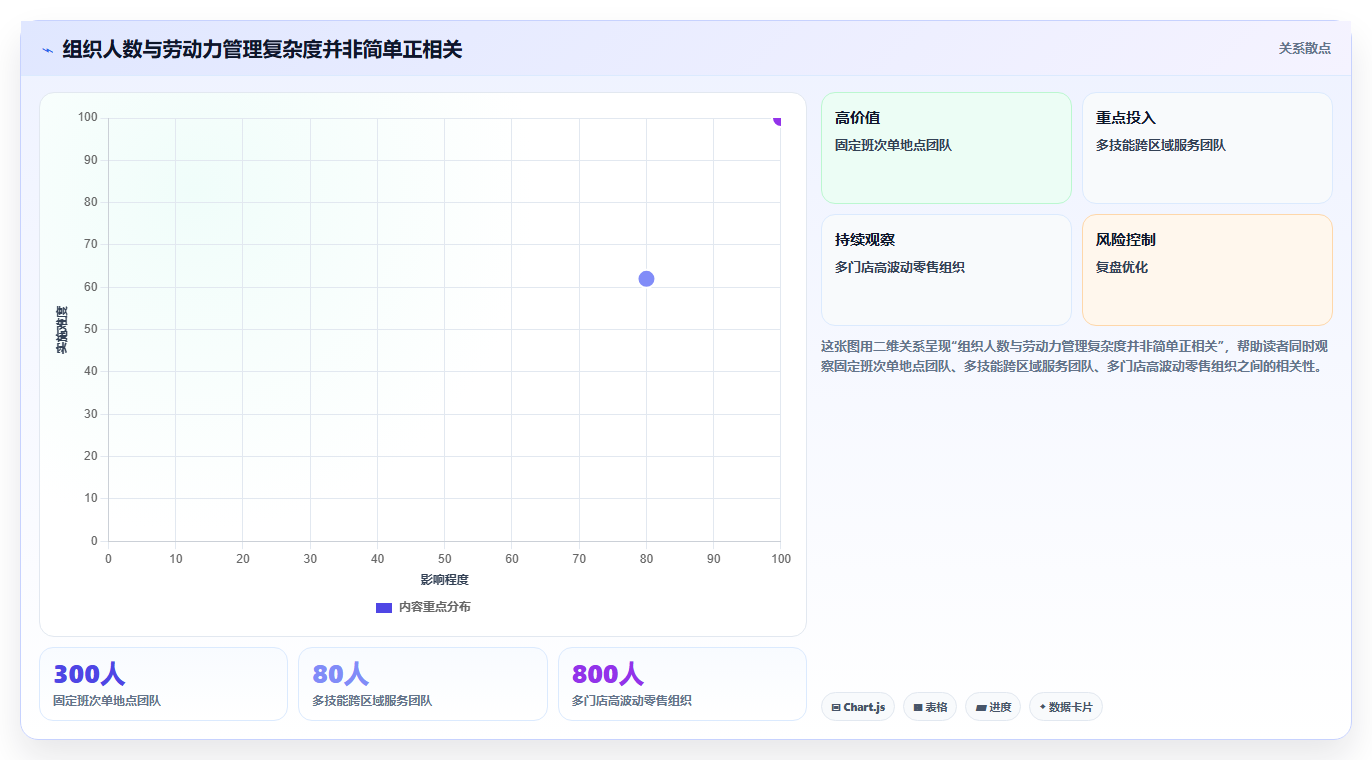Click 固定班次单地点团队 under 300人
1372x760 pixels.
tap(107, 701)
